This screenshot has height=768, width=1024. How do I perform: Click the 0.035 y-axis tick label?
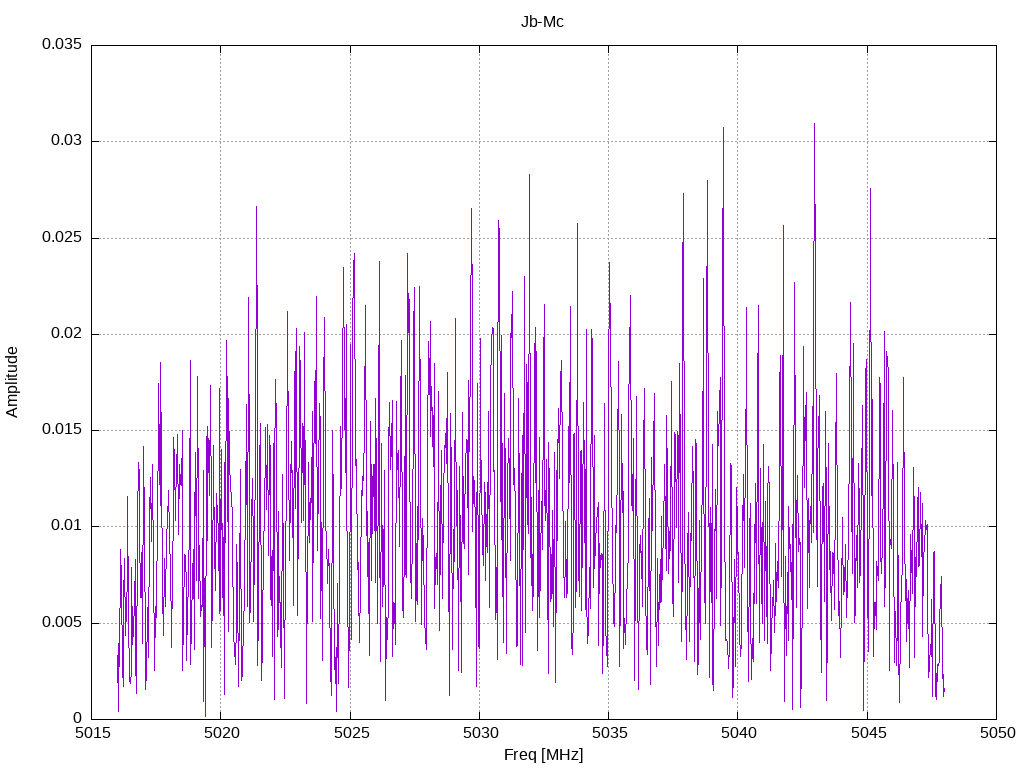[62, 44]
